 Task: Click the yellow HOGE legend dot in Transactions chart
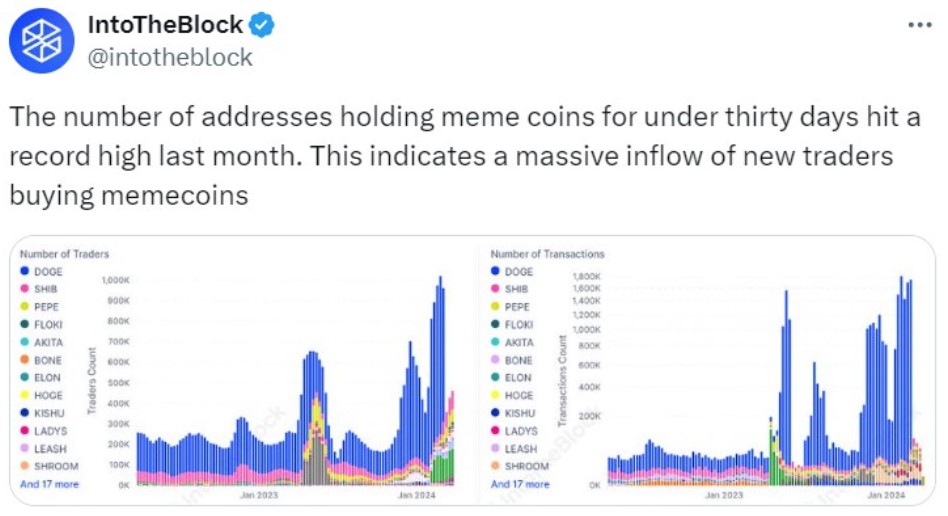(x=494, y=396)
